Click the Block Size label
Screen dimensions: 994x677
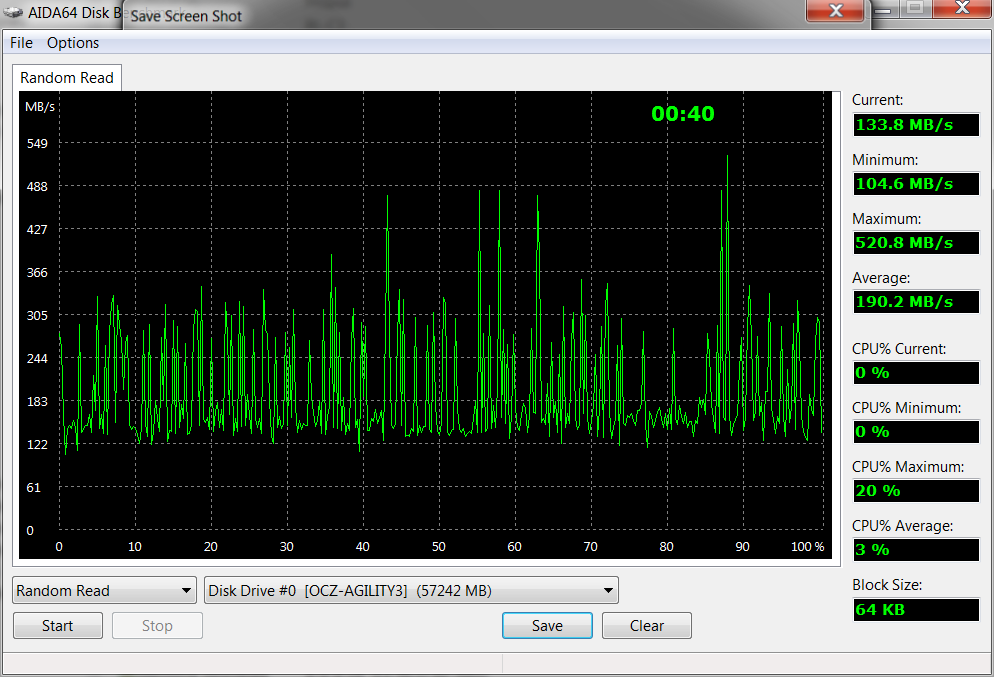click(887, 584)
